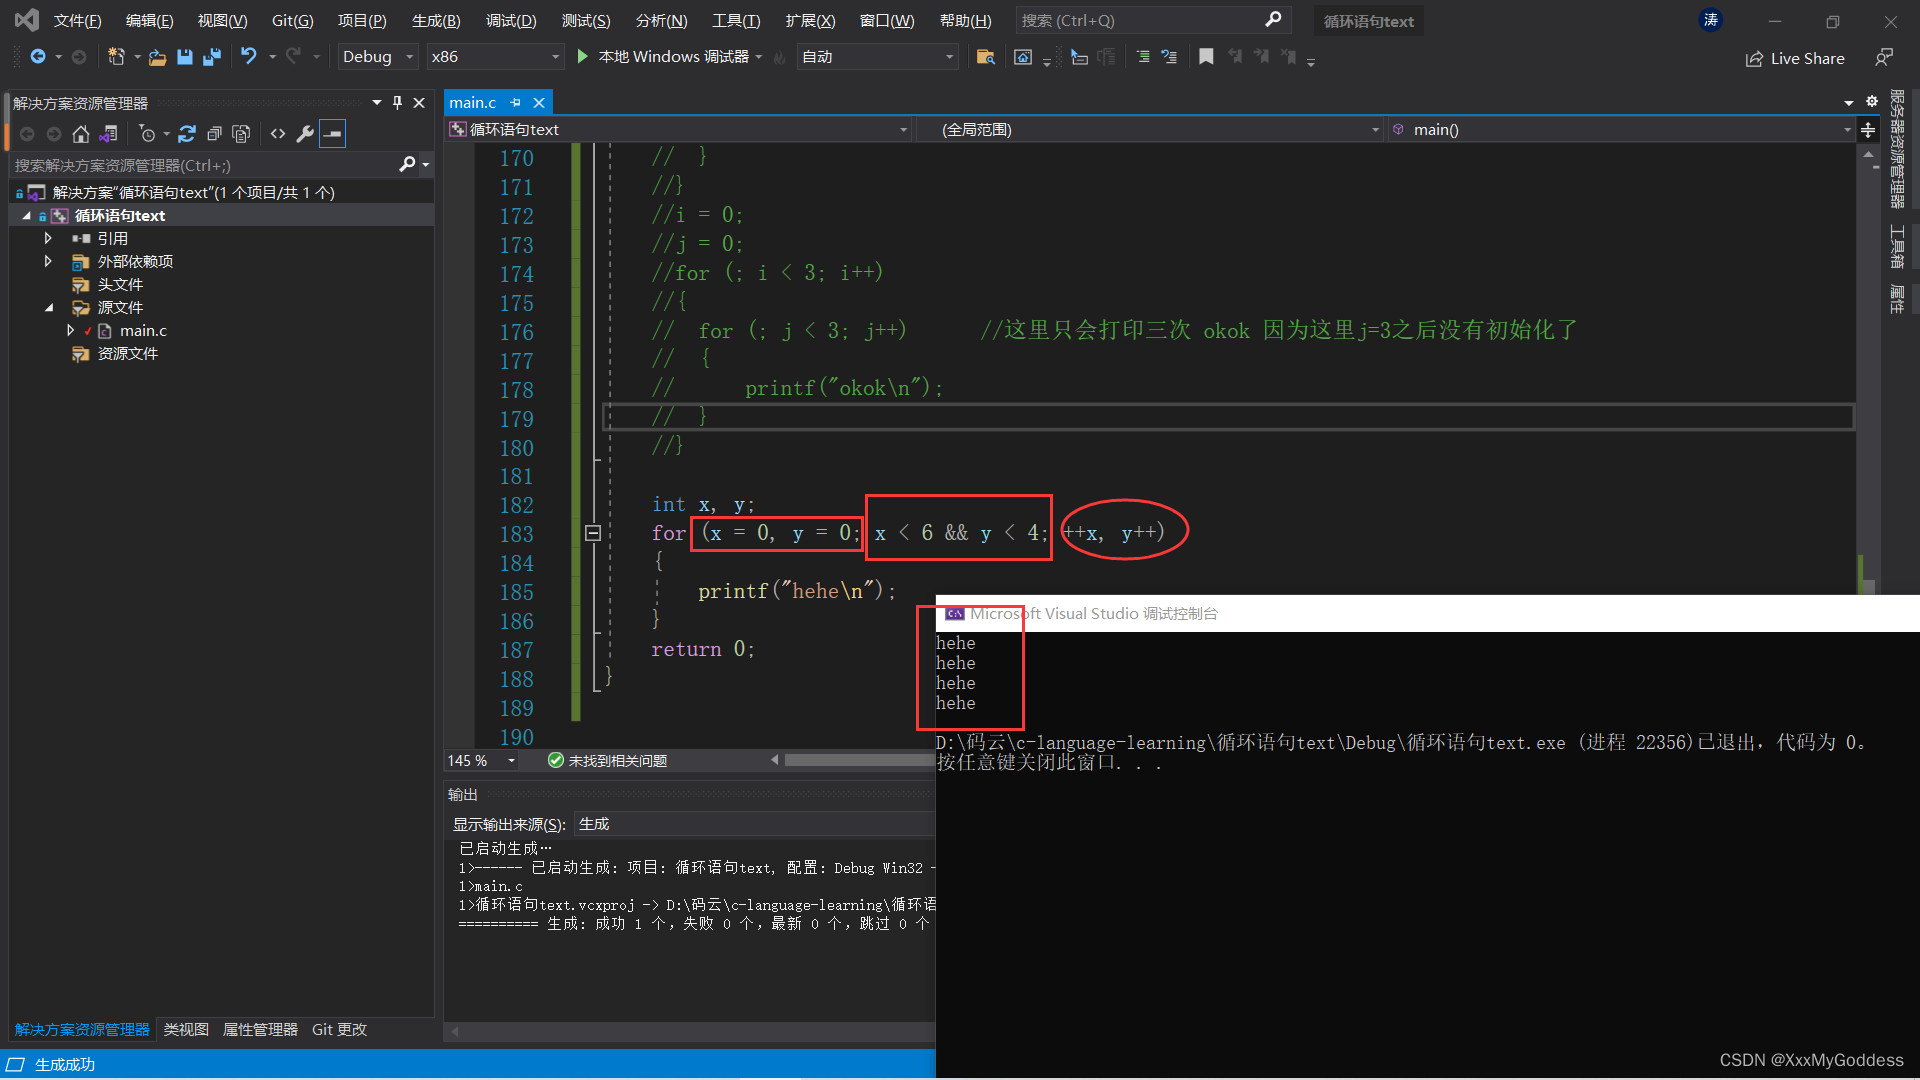Open the 调试(D) menu
Screen dimensions: 1920x1080
click(x=511, y=20)
